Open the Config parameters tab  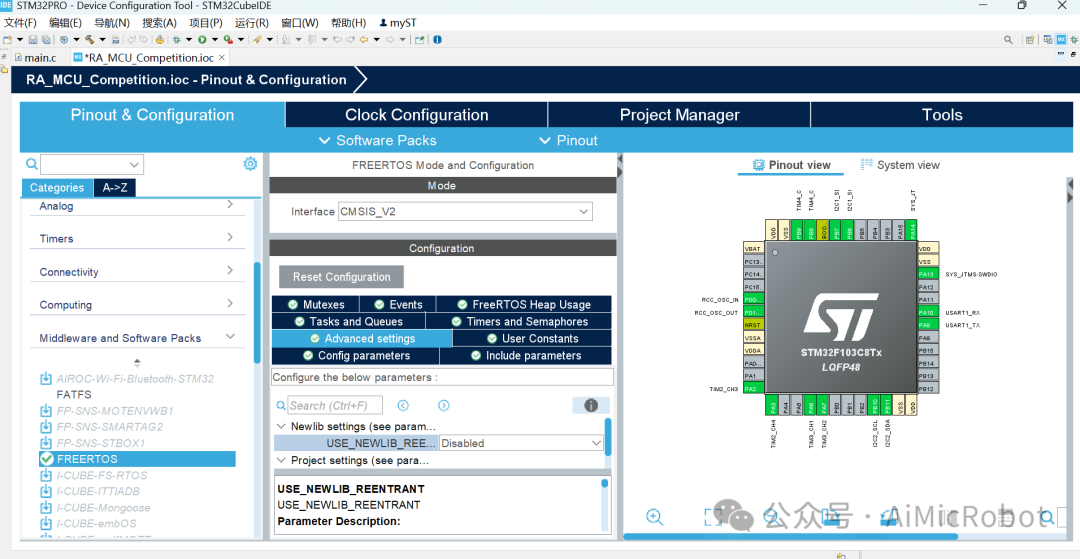(355, 356)
